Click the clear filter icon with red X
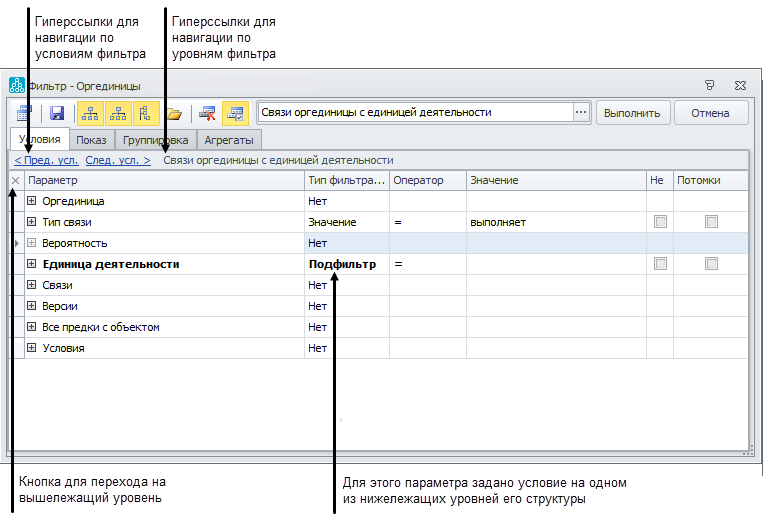Viewport: 763px width, 516px height. 207,113
